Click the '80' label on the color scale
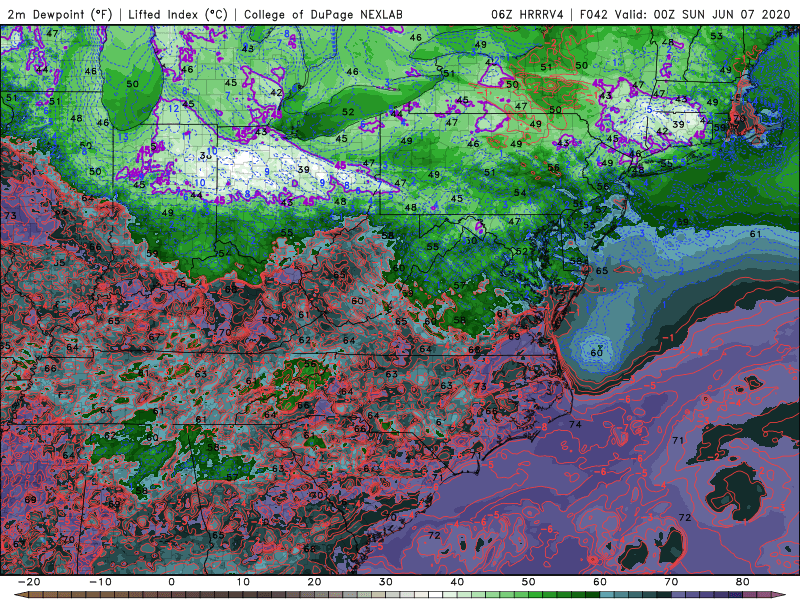This screenshot has width=800, height=600. click(x=743, y=582)
